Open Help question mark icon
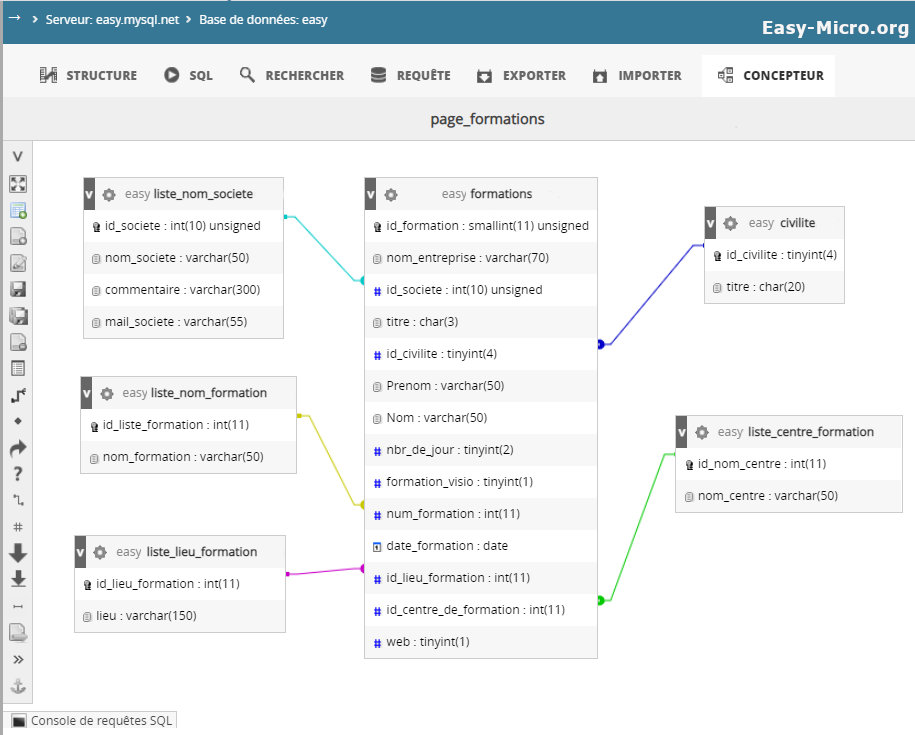Image resolution: width=915 pixels, height=735 pixels. pyautogui.click(x=18, y=474)
